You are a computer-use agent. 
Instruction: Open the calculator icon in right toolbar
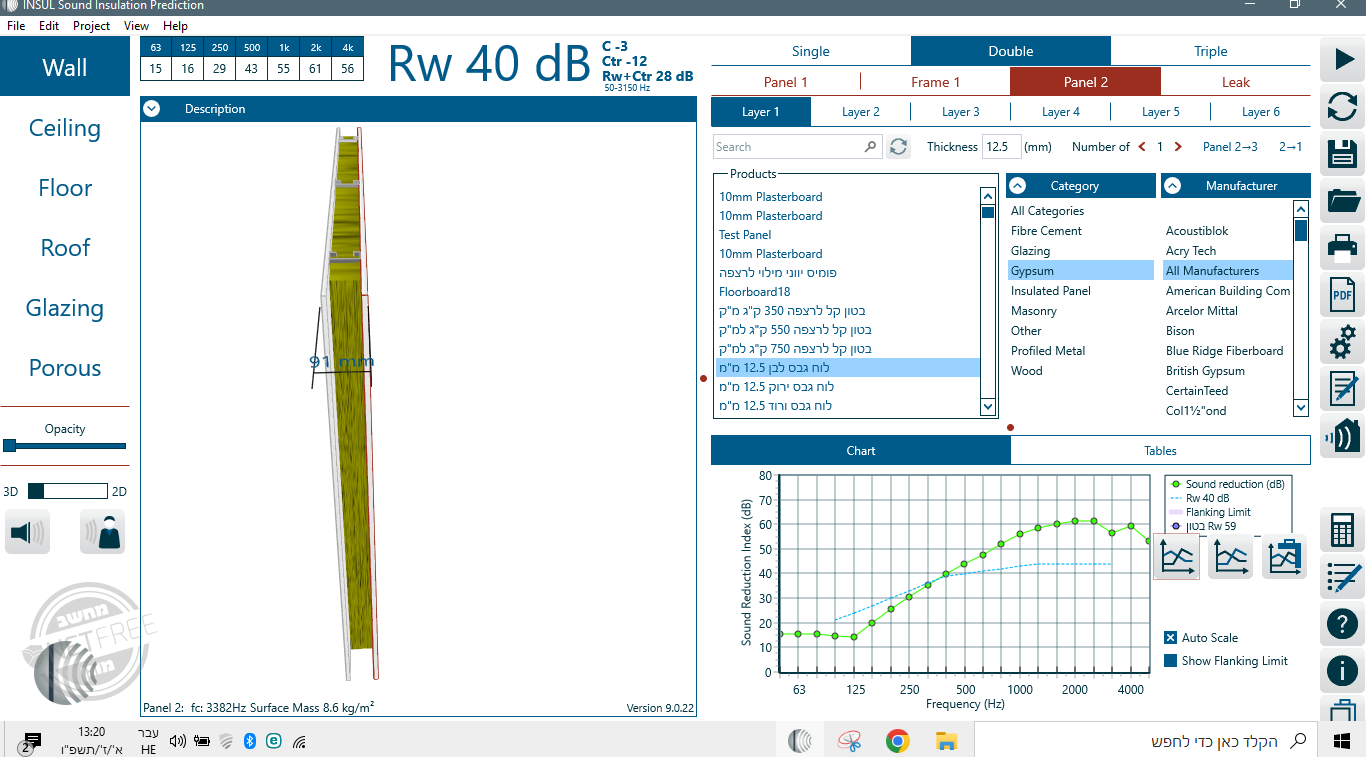coord(1342,530)
